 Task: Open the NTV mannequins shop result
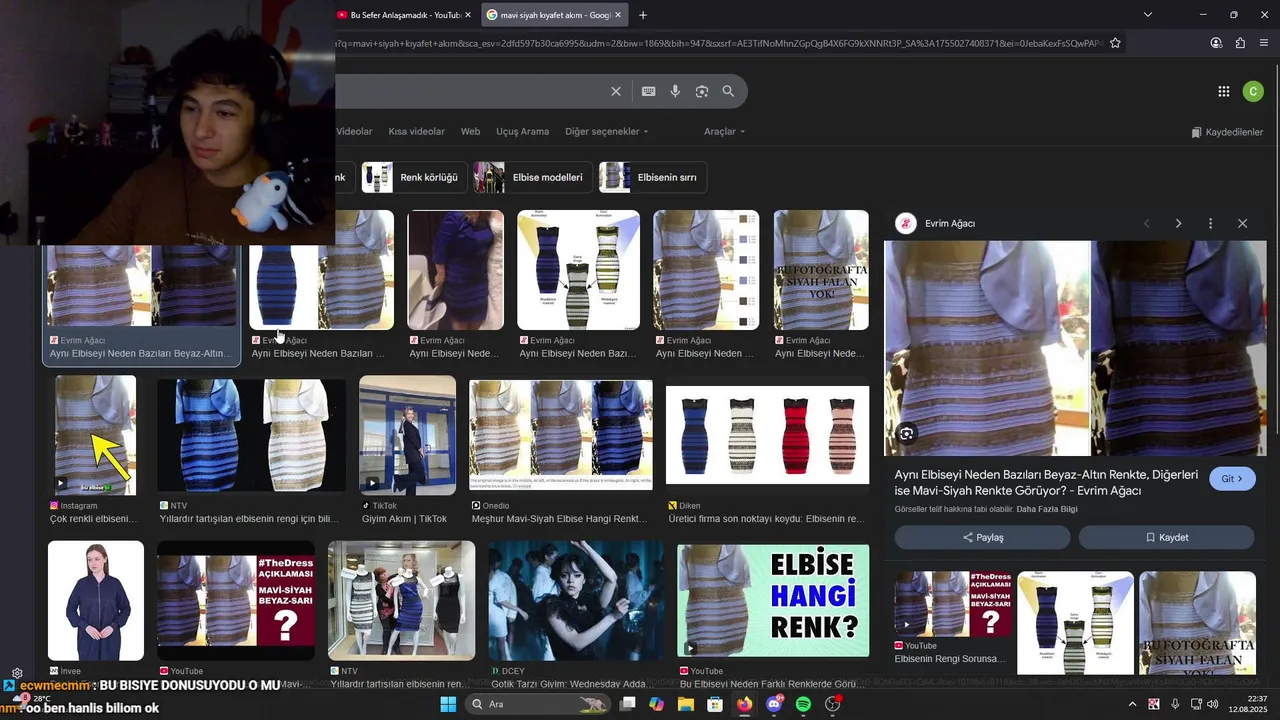[402, 600]
